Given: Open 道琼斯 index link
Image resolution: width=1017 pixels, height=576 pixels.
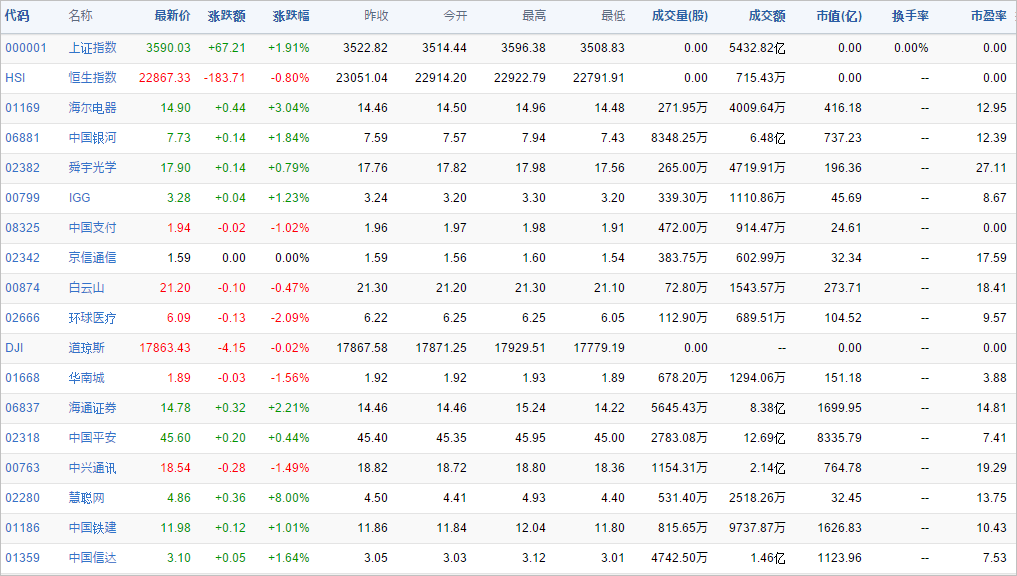Looking at the screenshot, I should click(87, 348).
